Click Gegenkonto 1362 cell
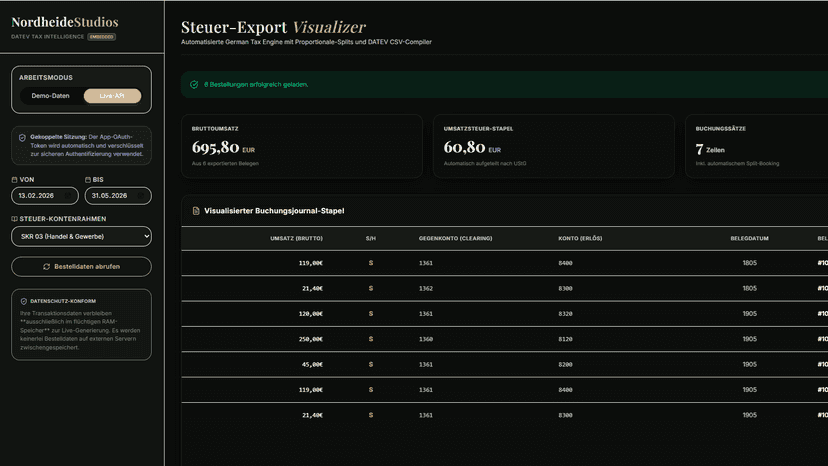 pos(426,288)
